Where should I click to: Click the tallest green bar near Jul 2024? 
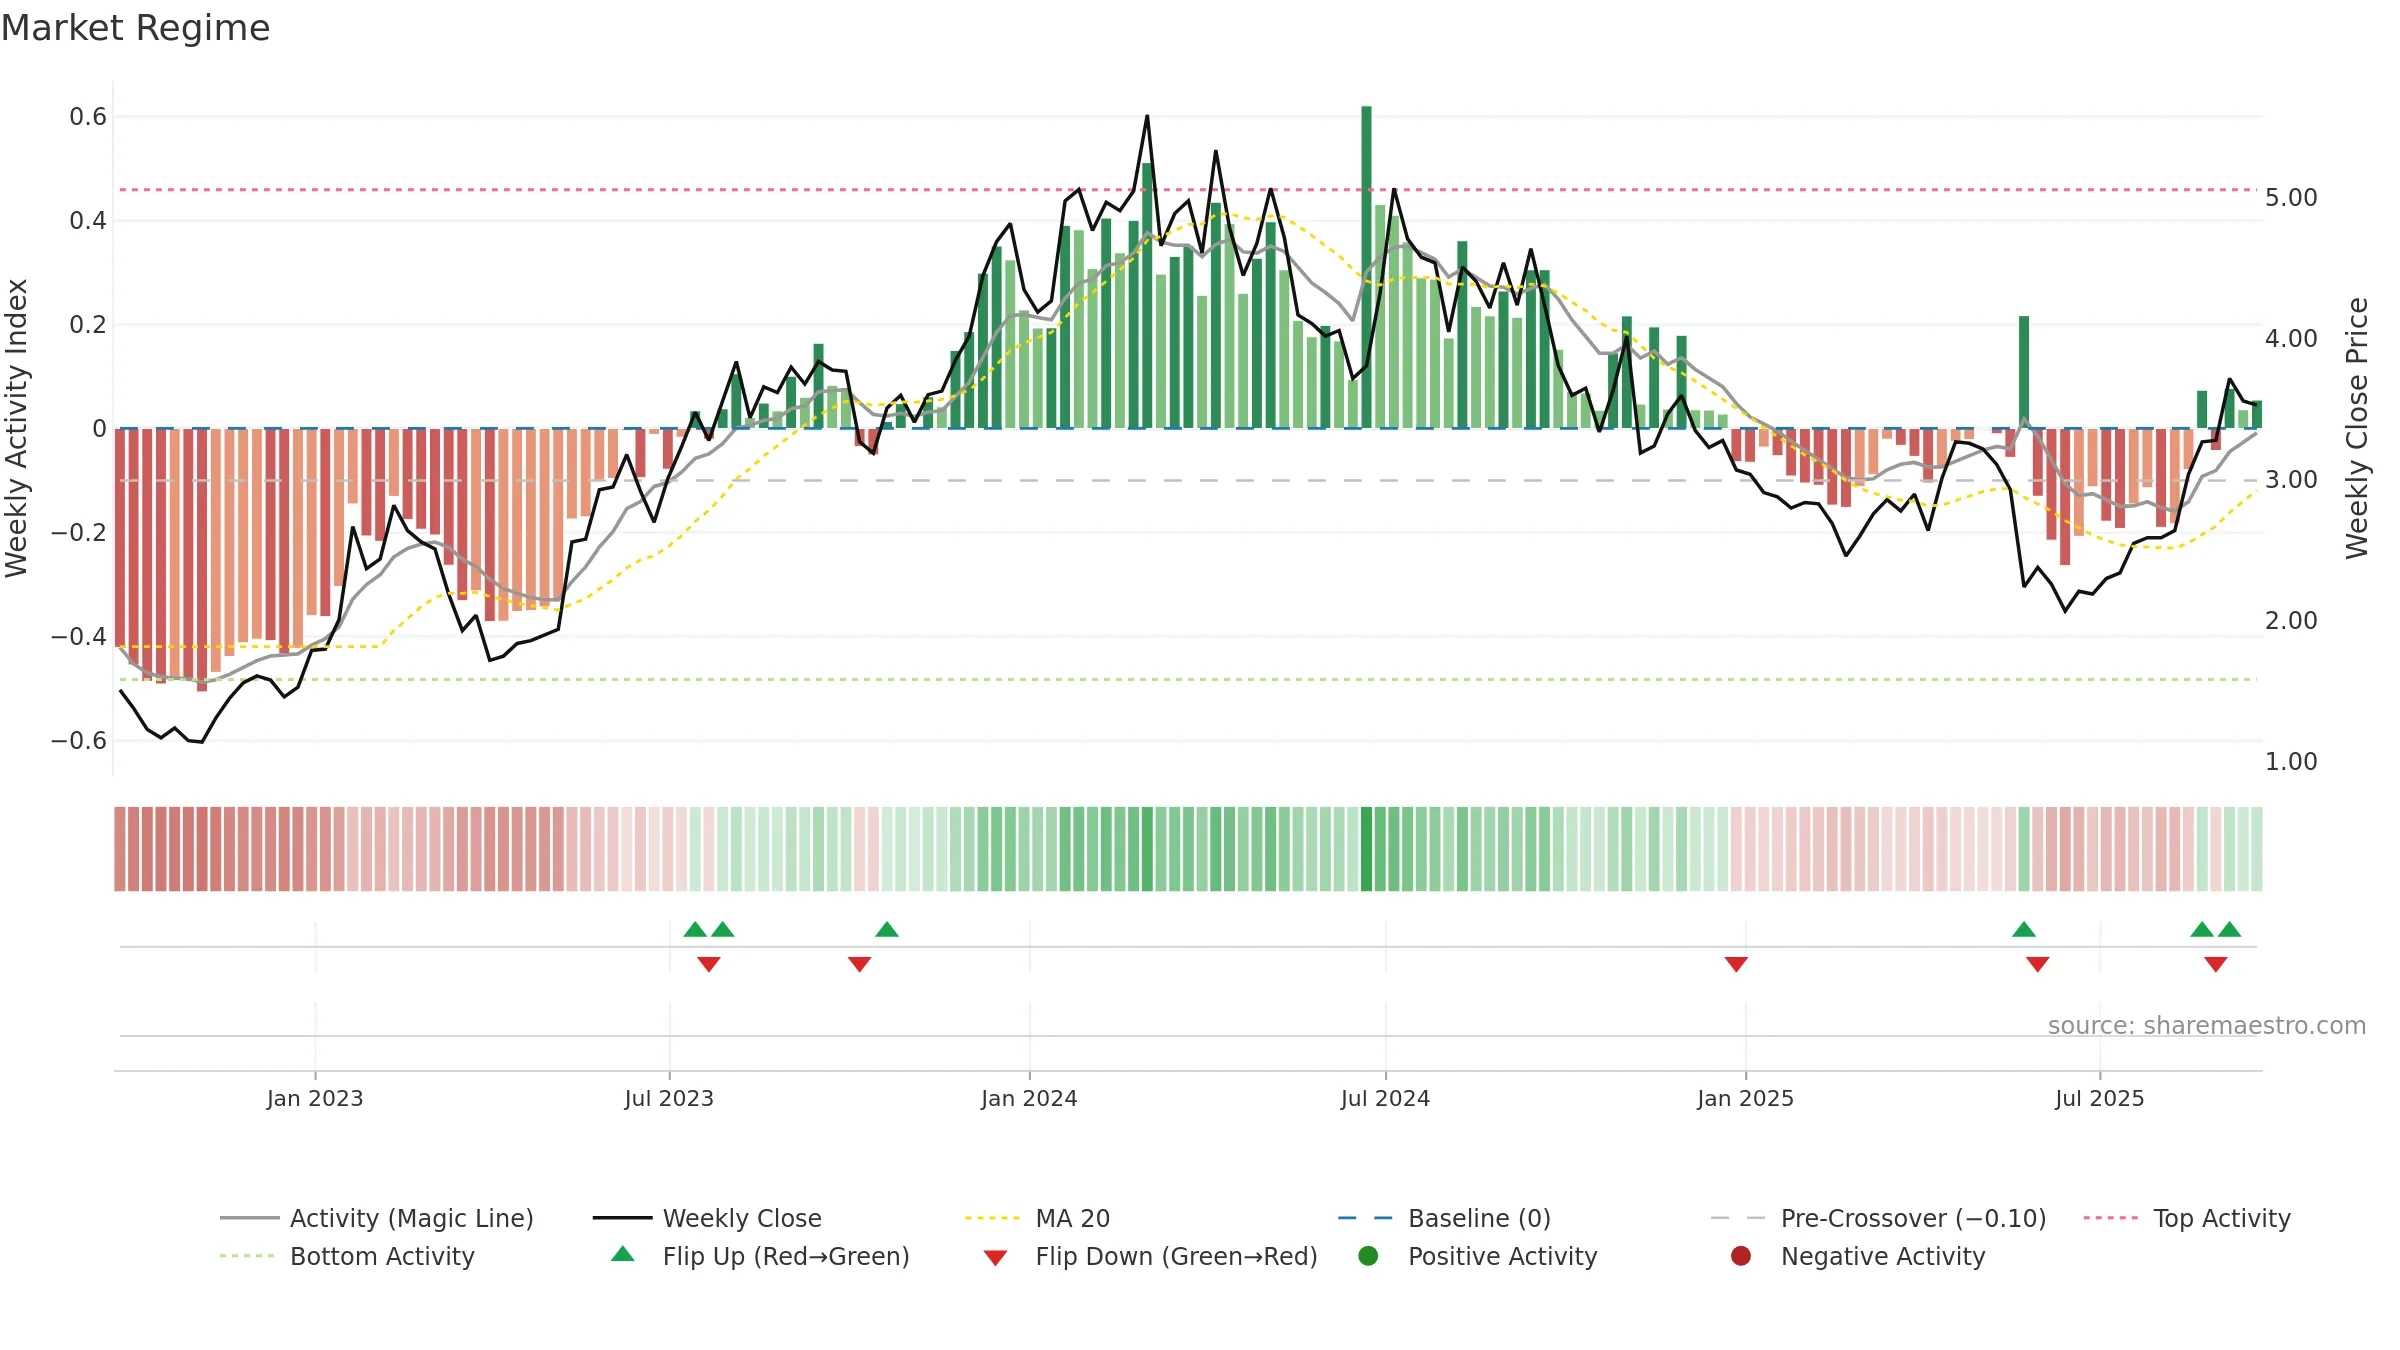pos(1366,267)
